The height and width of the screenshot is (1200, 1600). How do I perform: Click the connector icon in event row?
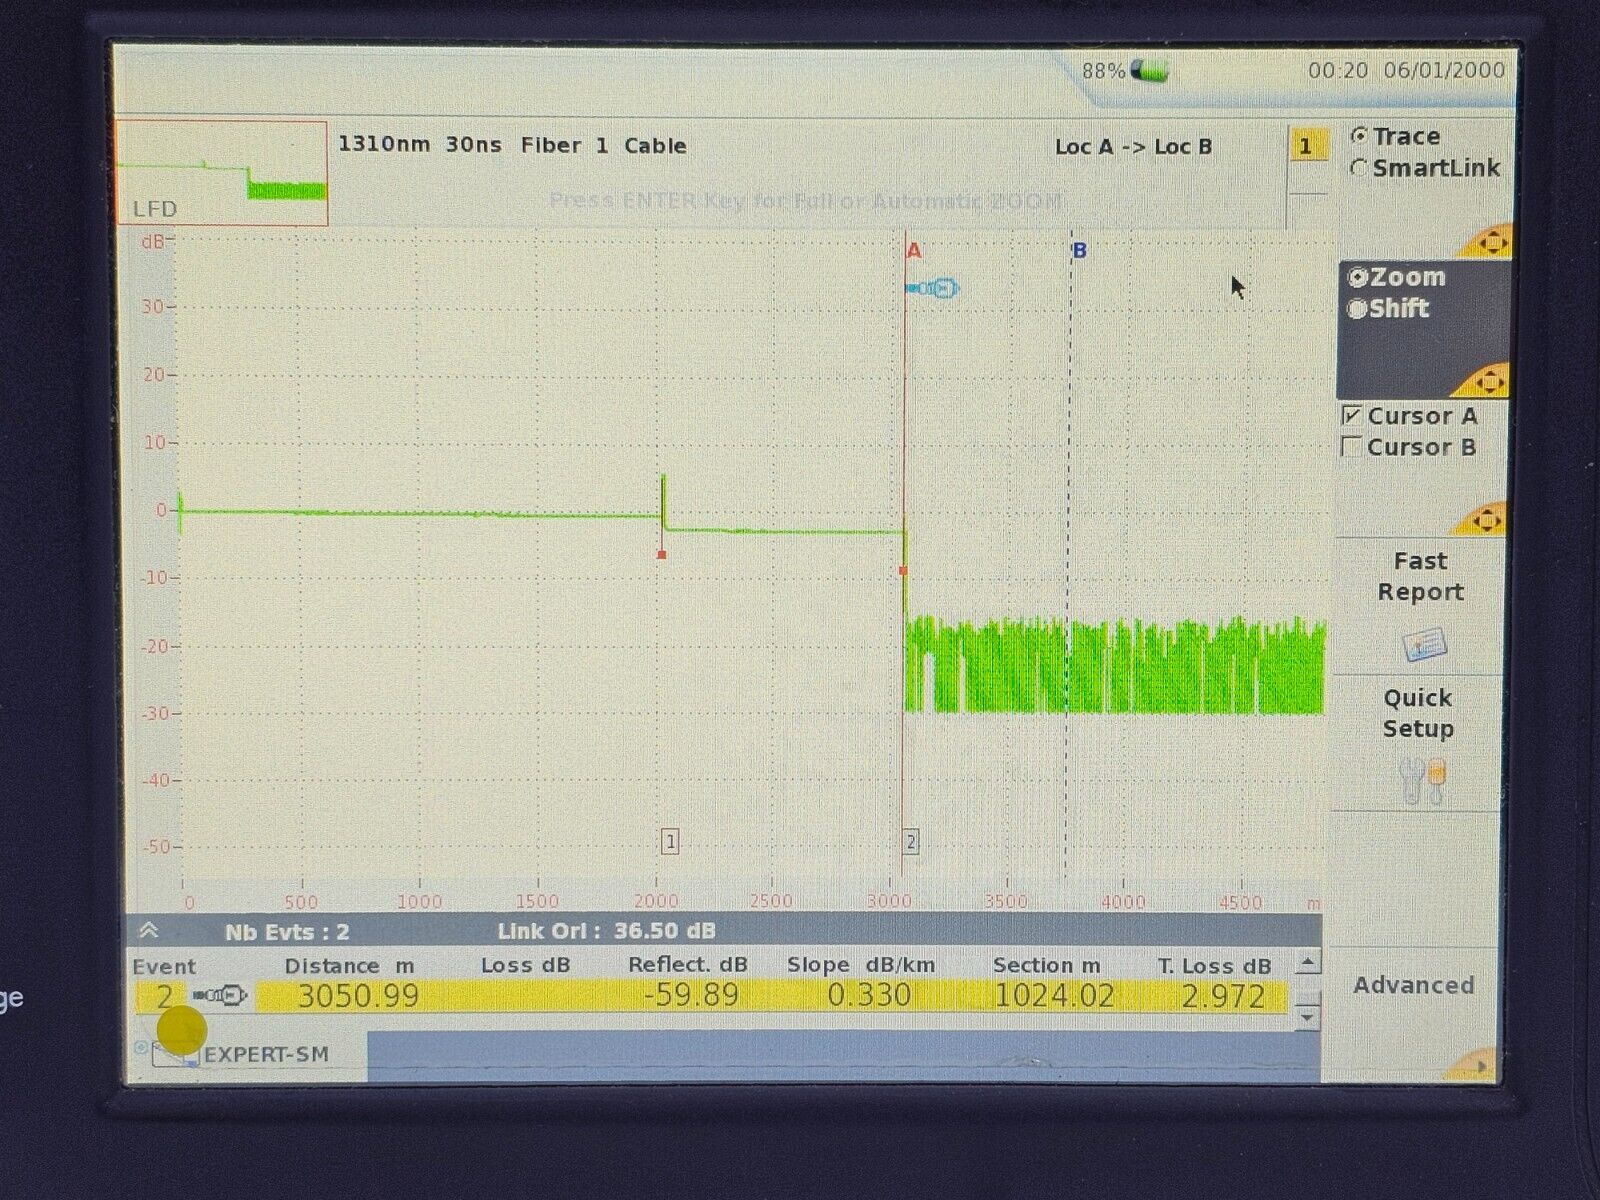[x=221, y=995]
